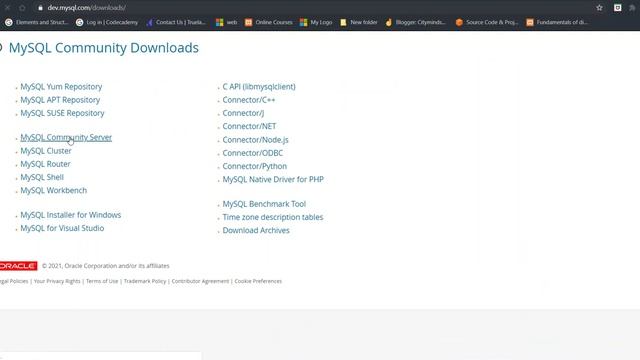640x360 pixels.
Task: Open the MySQL Workbench link
Action: (x=53, y=190)
